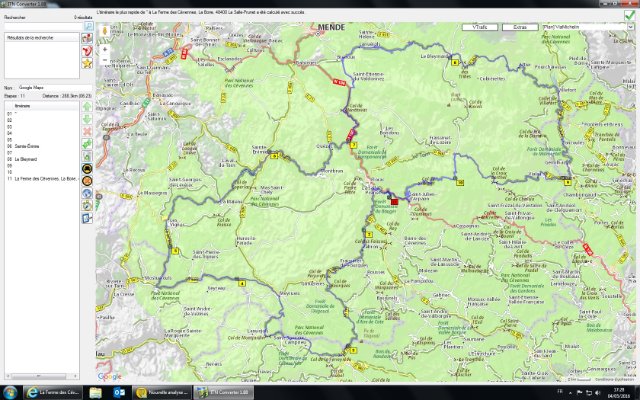640x400 pixels.
Task: Open the Windows Start menu
Action: point(12,392)
